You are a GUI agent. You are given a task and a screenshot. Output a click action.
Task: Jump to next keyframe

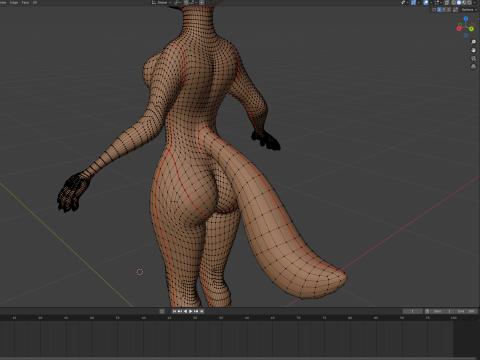[196, 311]
